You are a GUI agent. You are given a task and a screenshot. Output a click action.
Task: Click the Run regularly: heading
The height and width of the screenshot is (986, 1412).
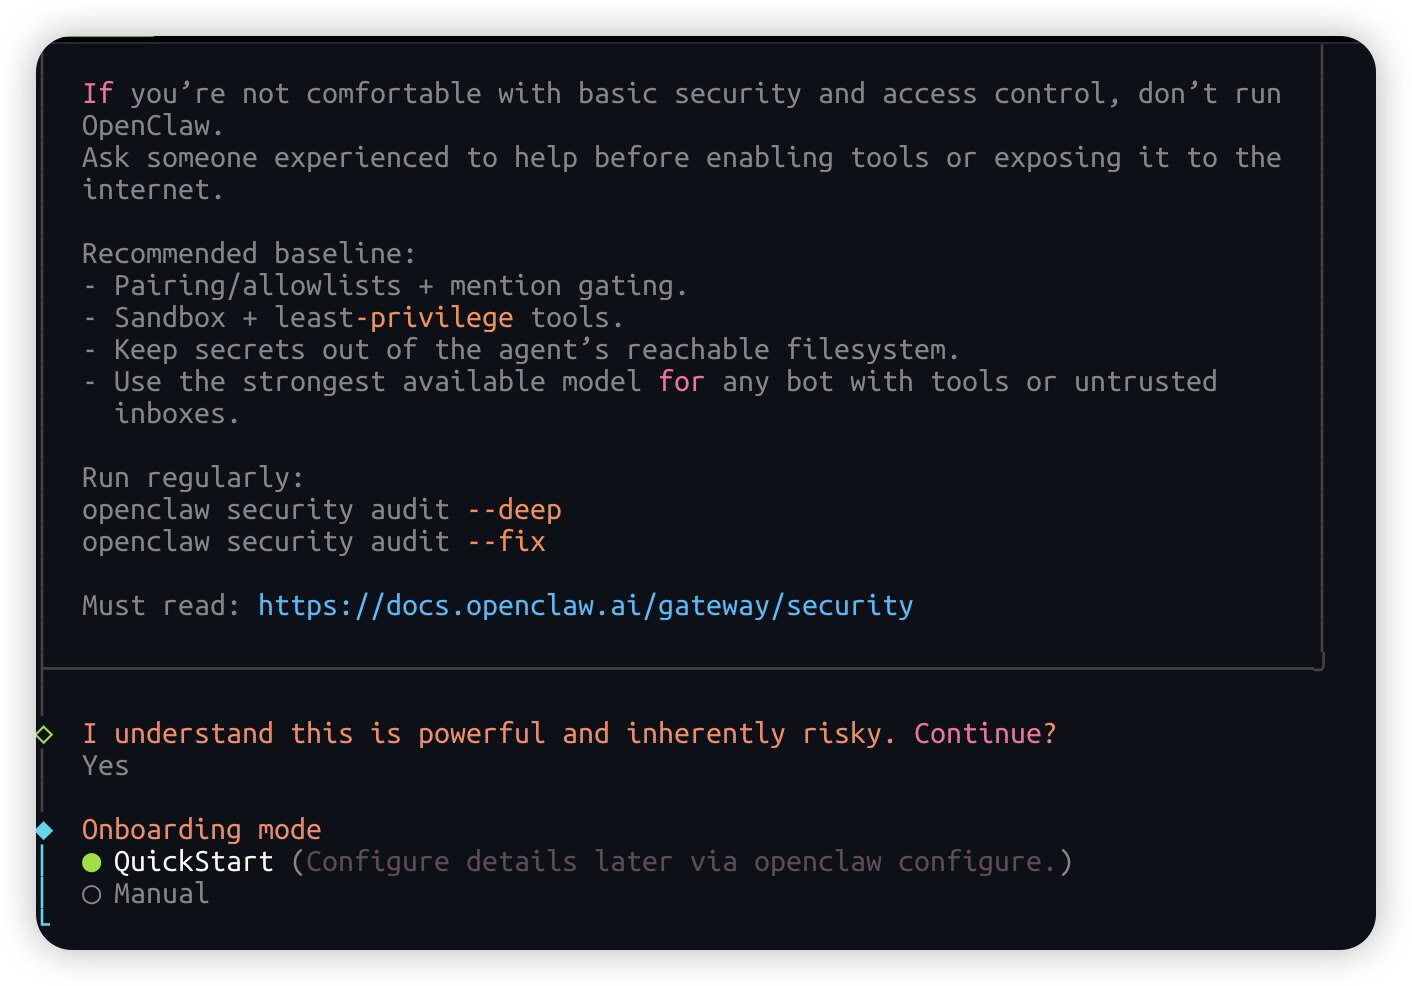click(x=192, y=478)
